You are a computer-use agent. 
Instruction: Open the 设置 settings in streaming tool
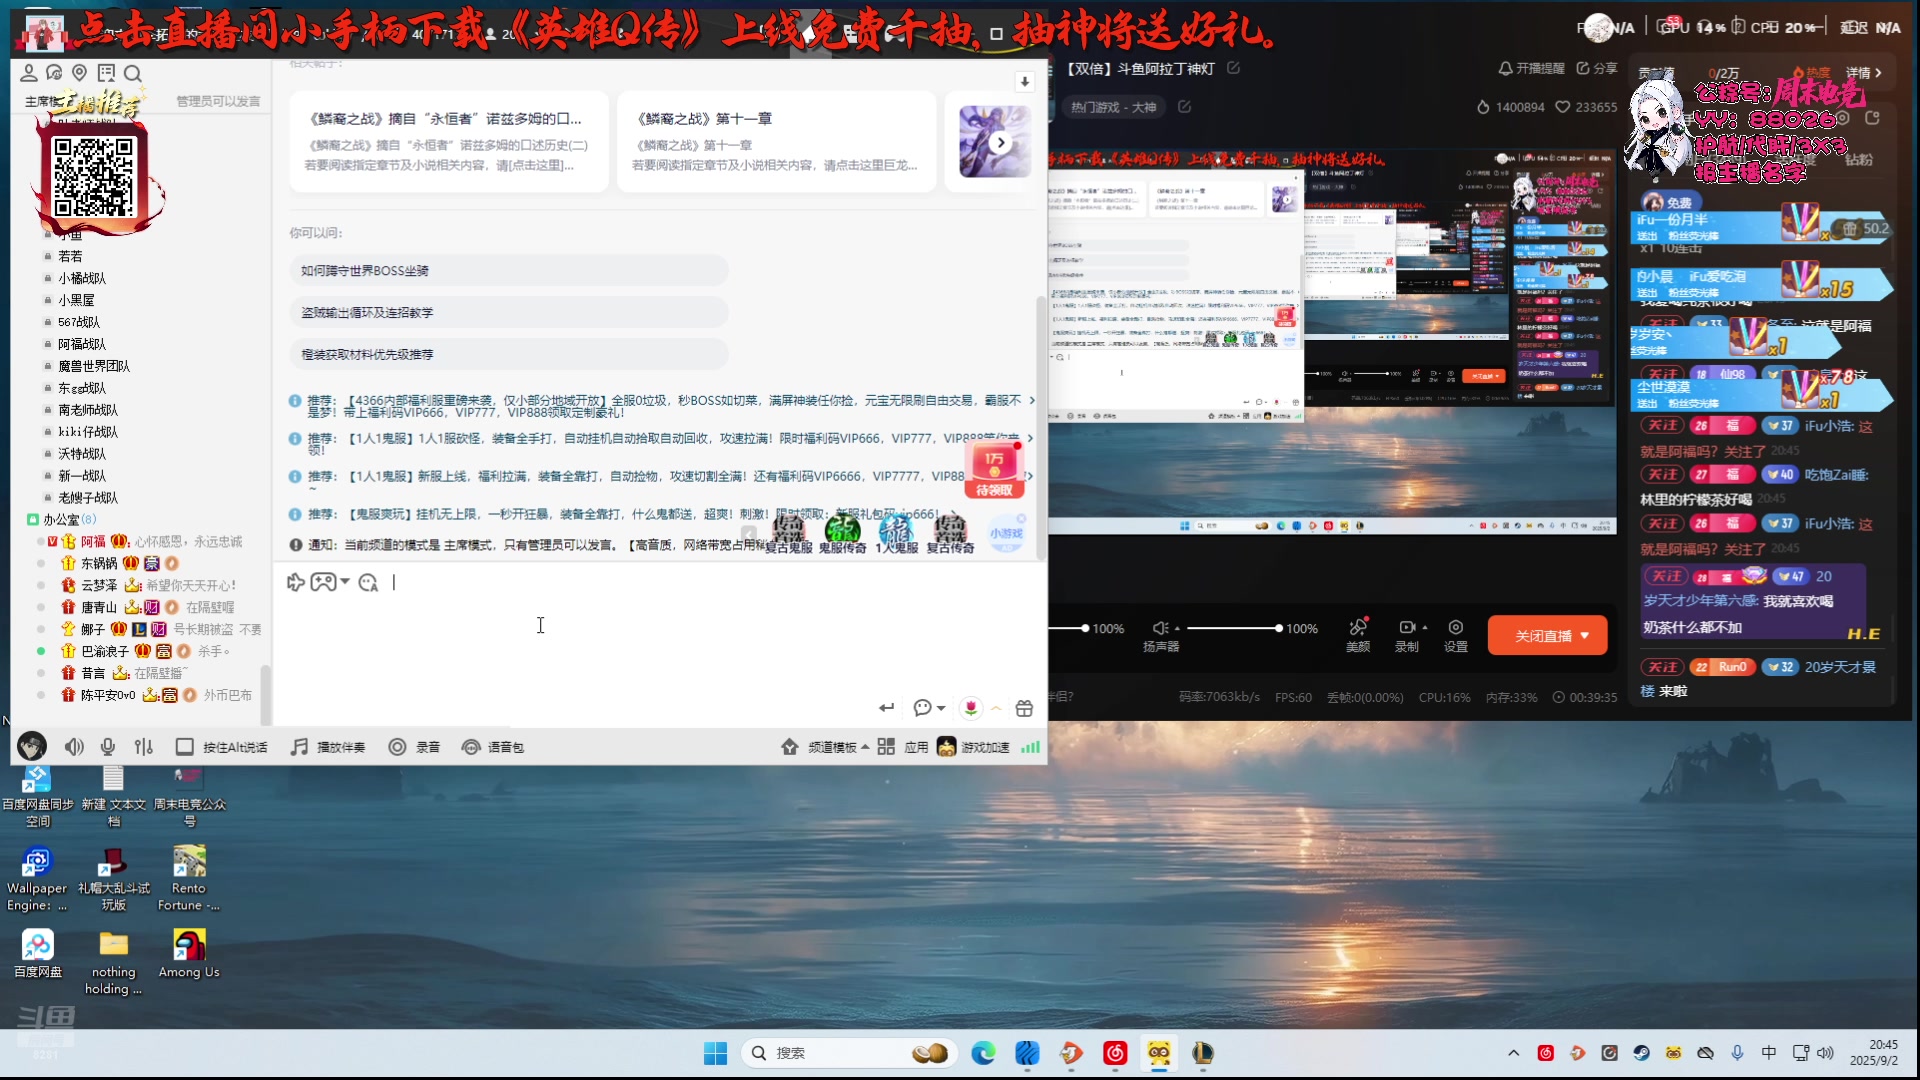[1456, 635]
